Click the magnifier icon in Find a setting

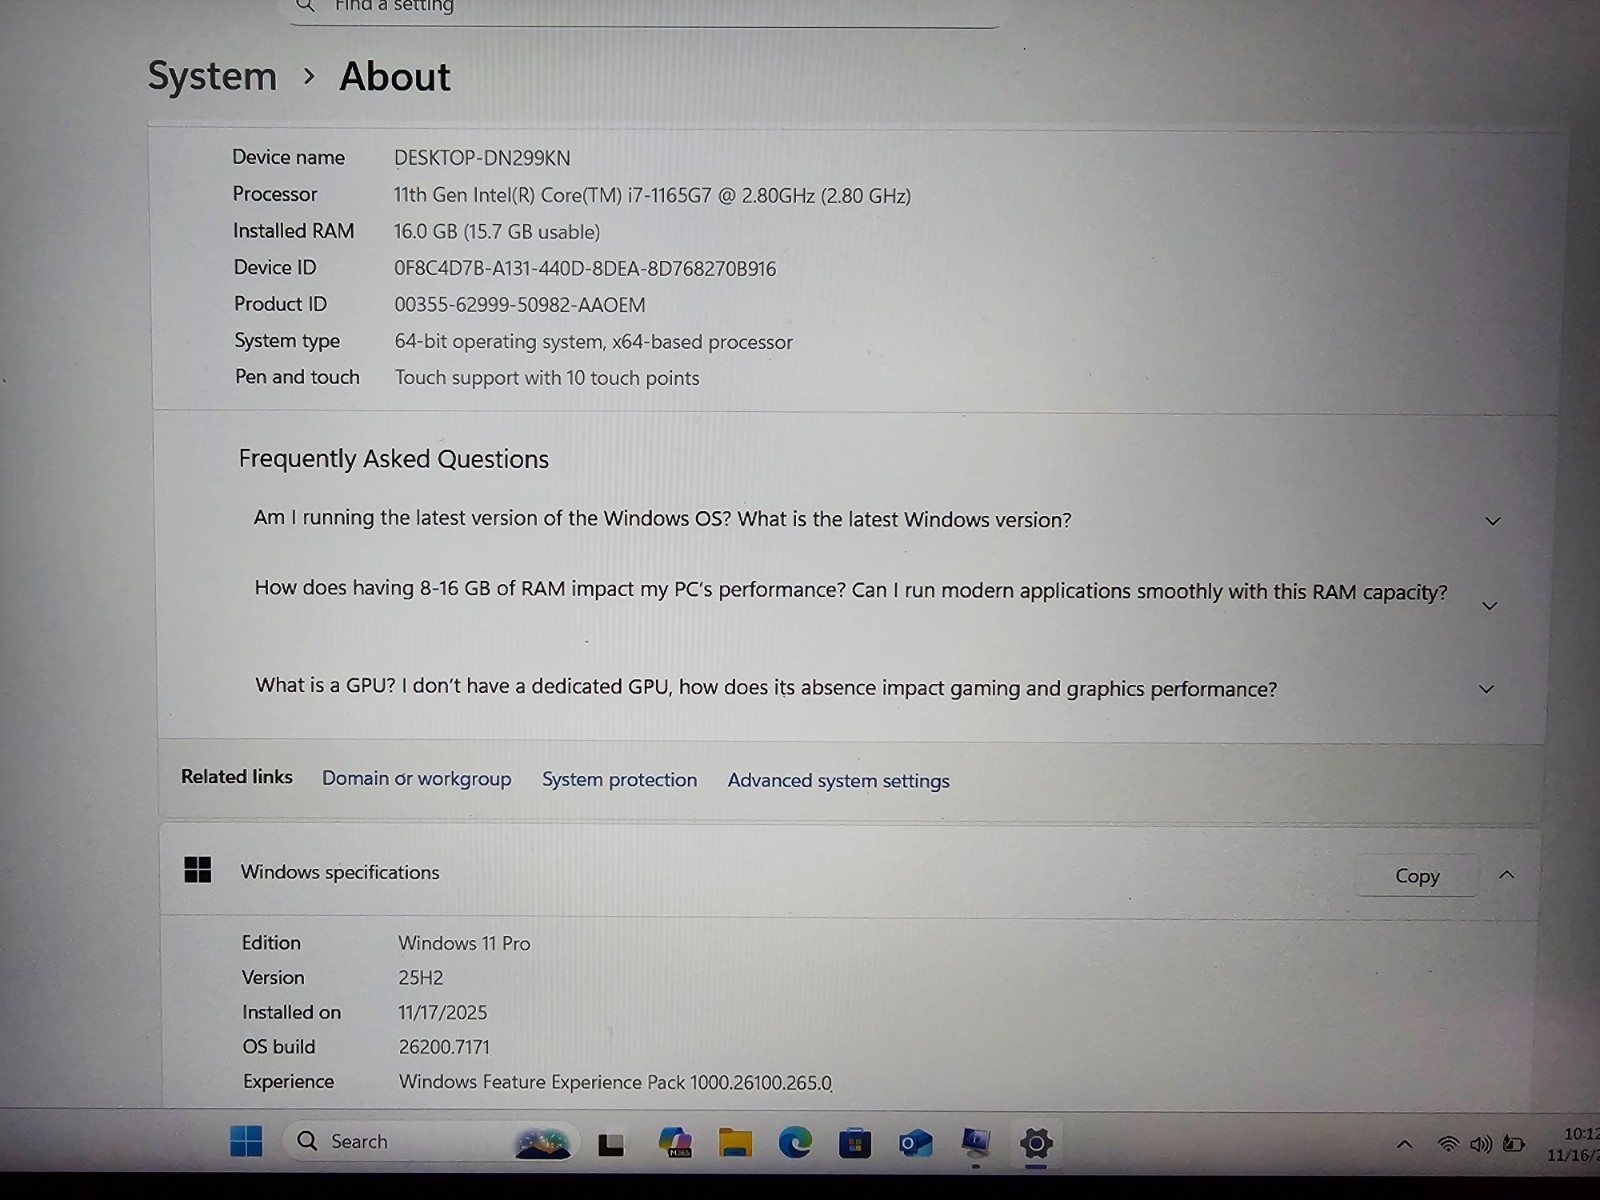click(x=306, y=6)
